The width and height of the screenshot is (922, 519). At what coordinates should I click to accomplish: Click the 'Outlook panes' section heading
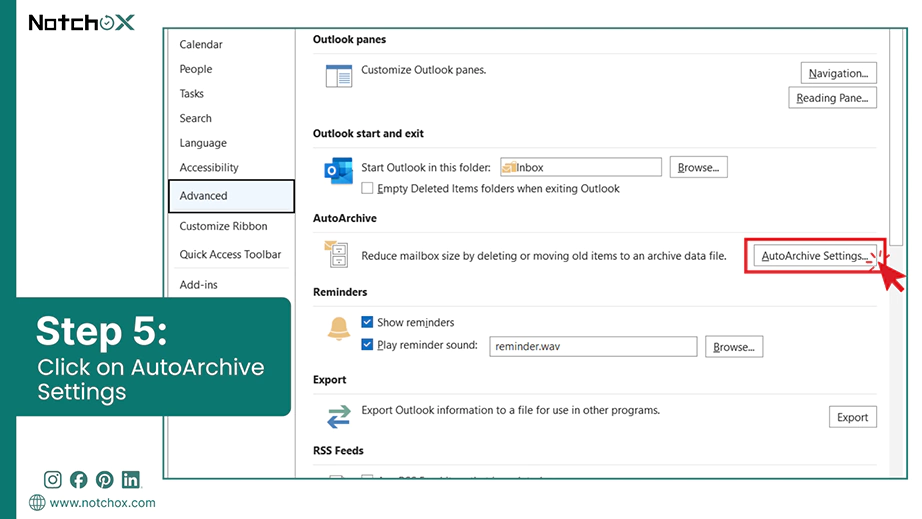pyautogui.click(x=349, y=39)
